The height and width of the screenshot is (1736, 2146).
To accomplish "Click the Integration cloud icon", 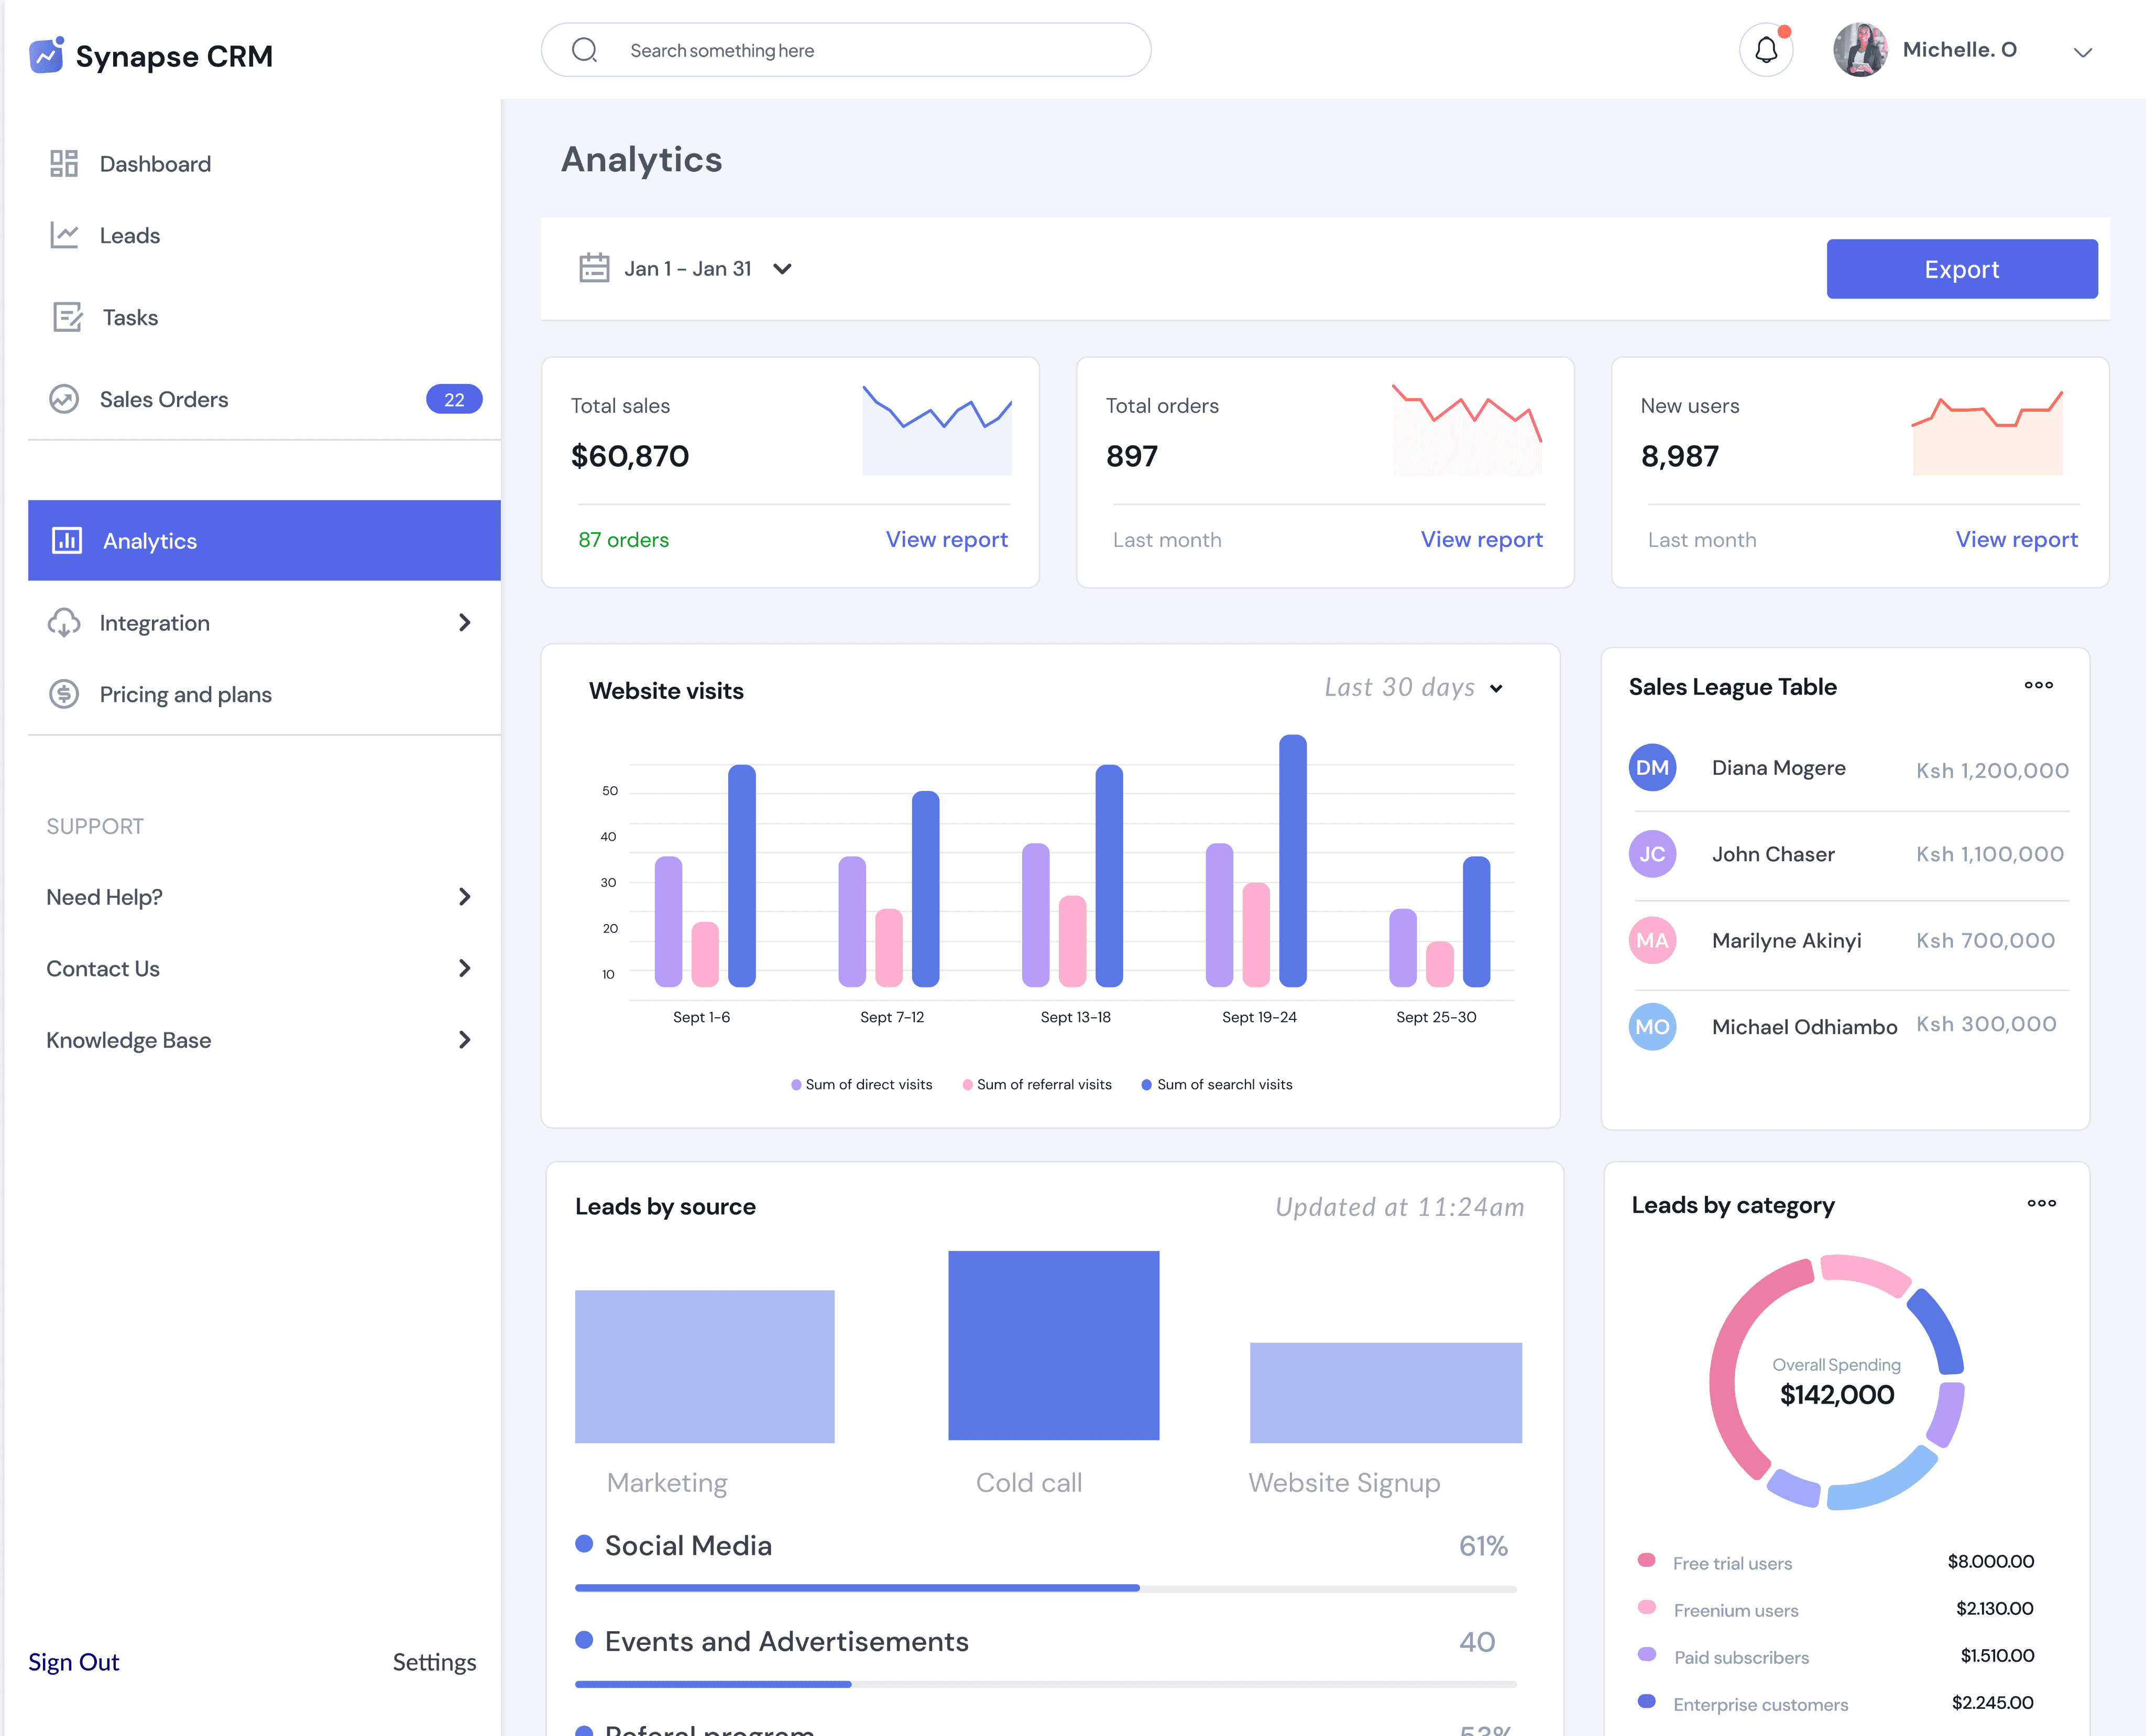I will (64, 622).
